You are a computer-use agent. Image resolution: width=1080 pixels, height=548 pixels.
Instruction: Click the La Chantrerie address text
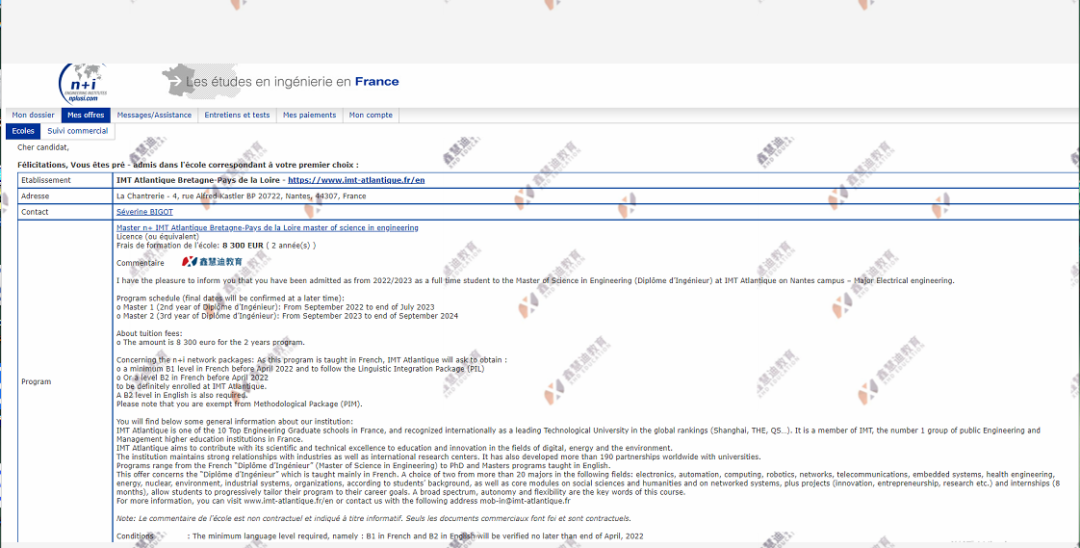(241, 196)
